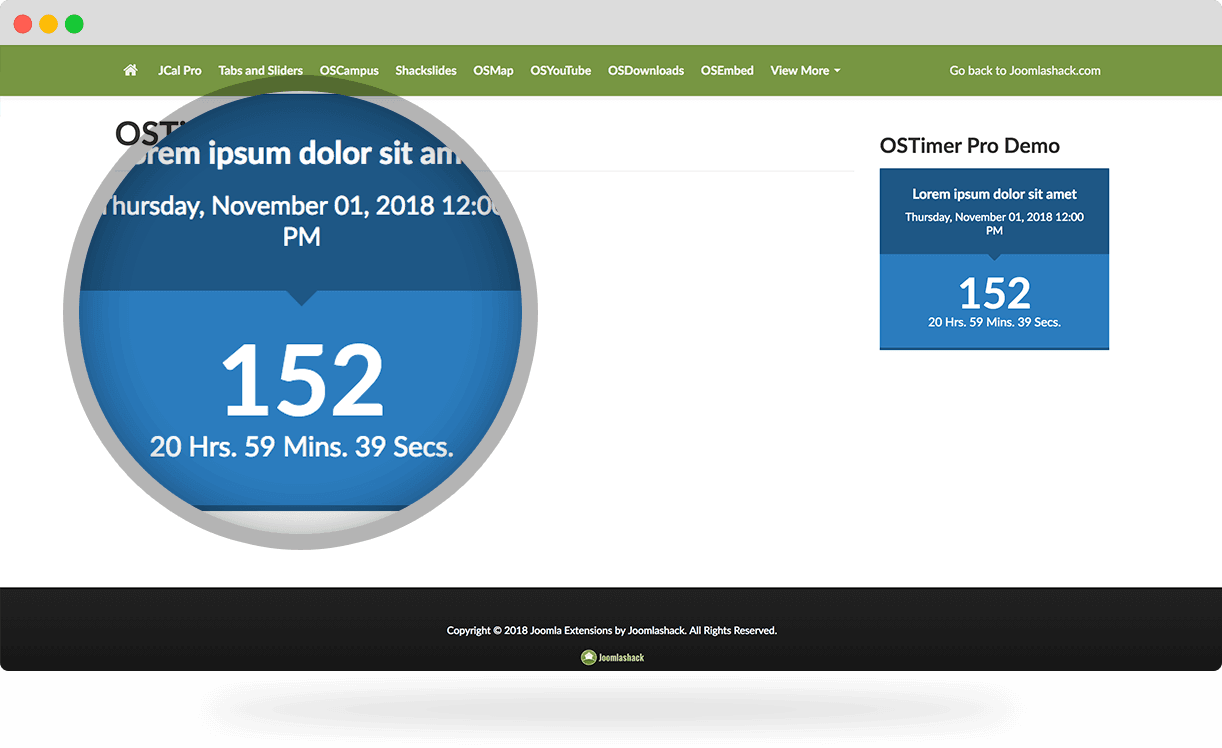Select OSCampus in the navigation bar
The width and height of the screenshot is (1222, 748).
pyautogui.click(x=349, y=71)
